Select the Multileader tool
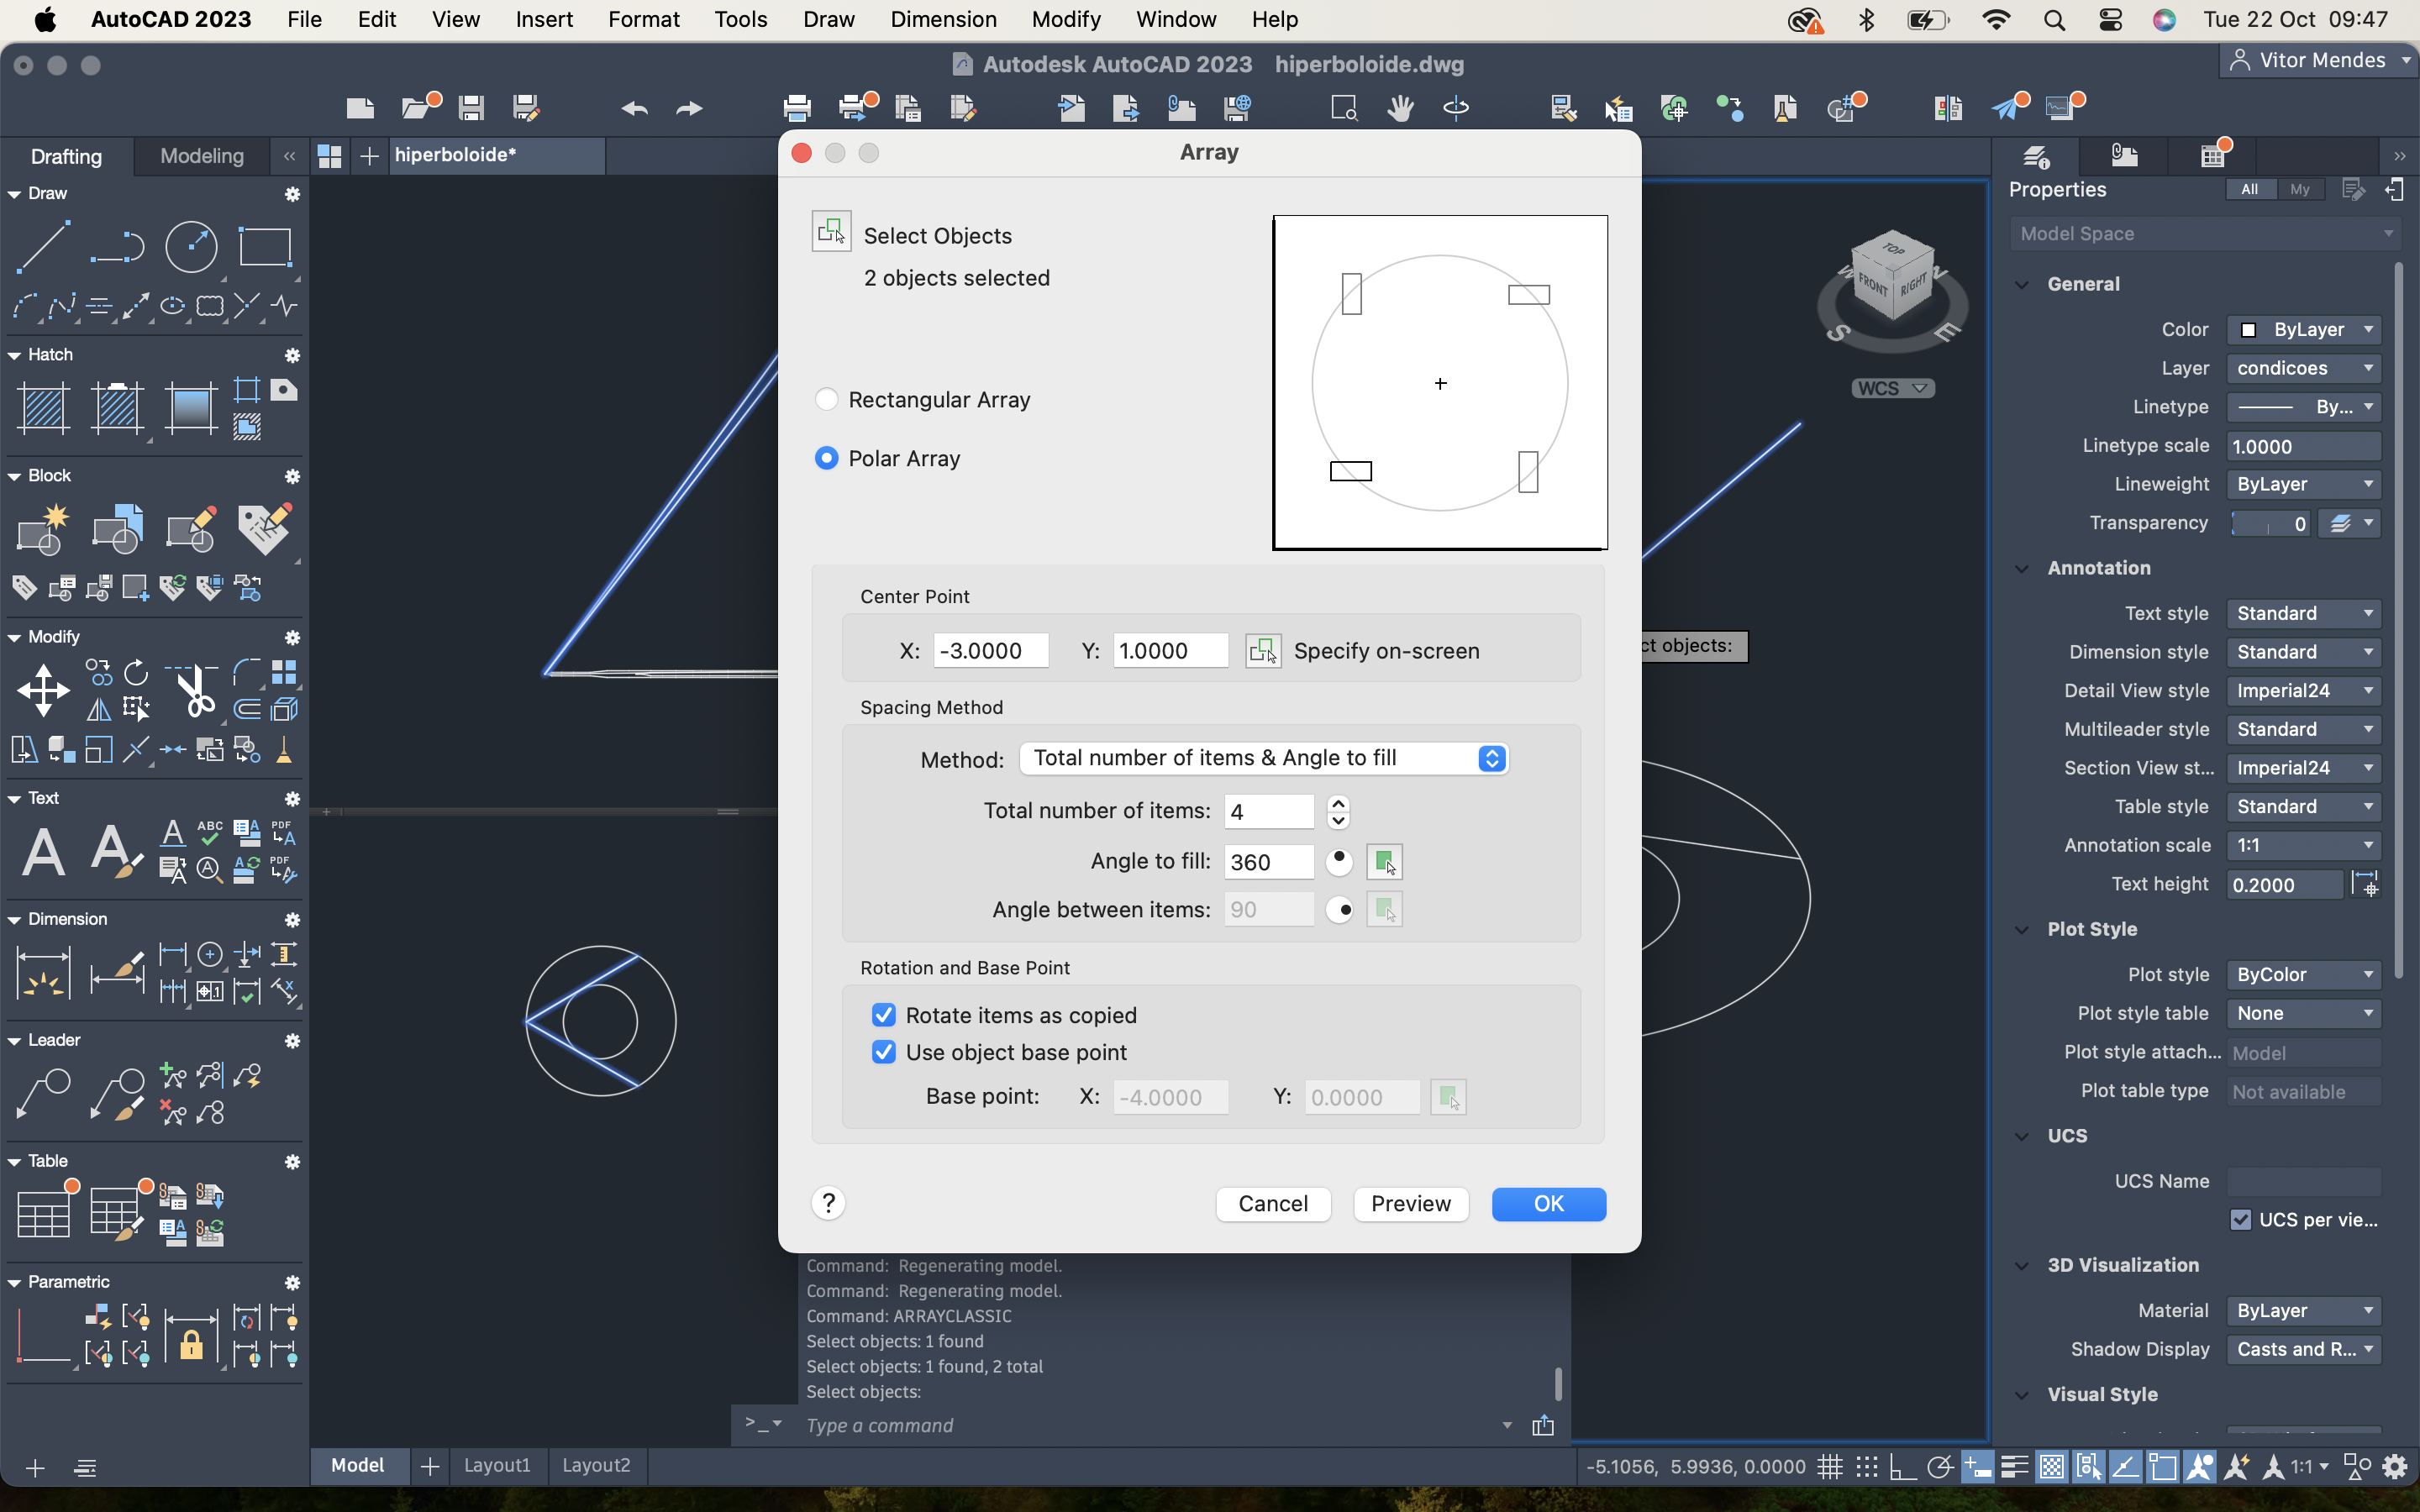The height and width of the screenshot is (1512, 2420). 43,1094
